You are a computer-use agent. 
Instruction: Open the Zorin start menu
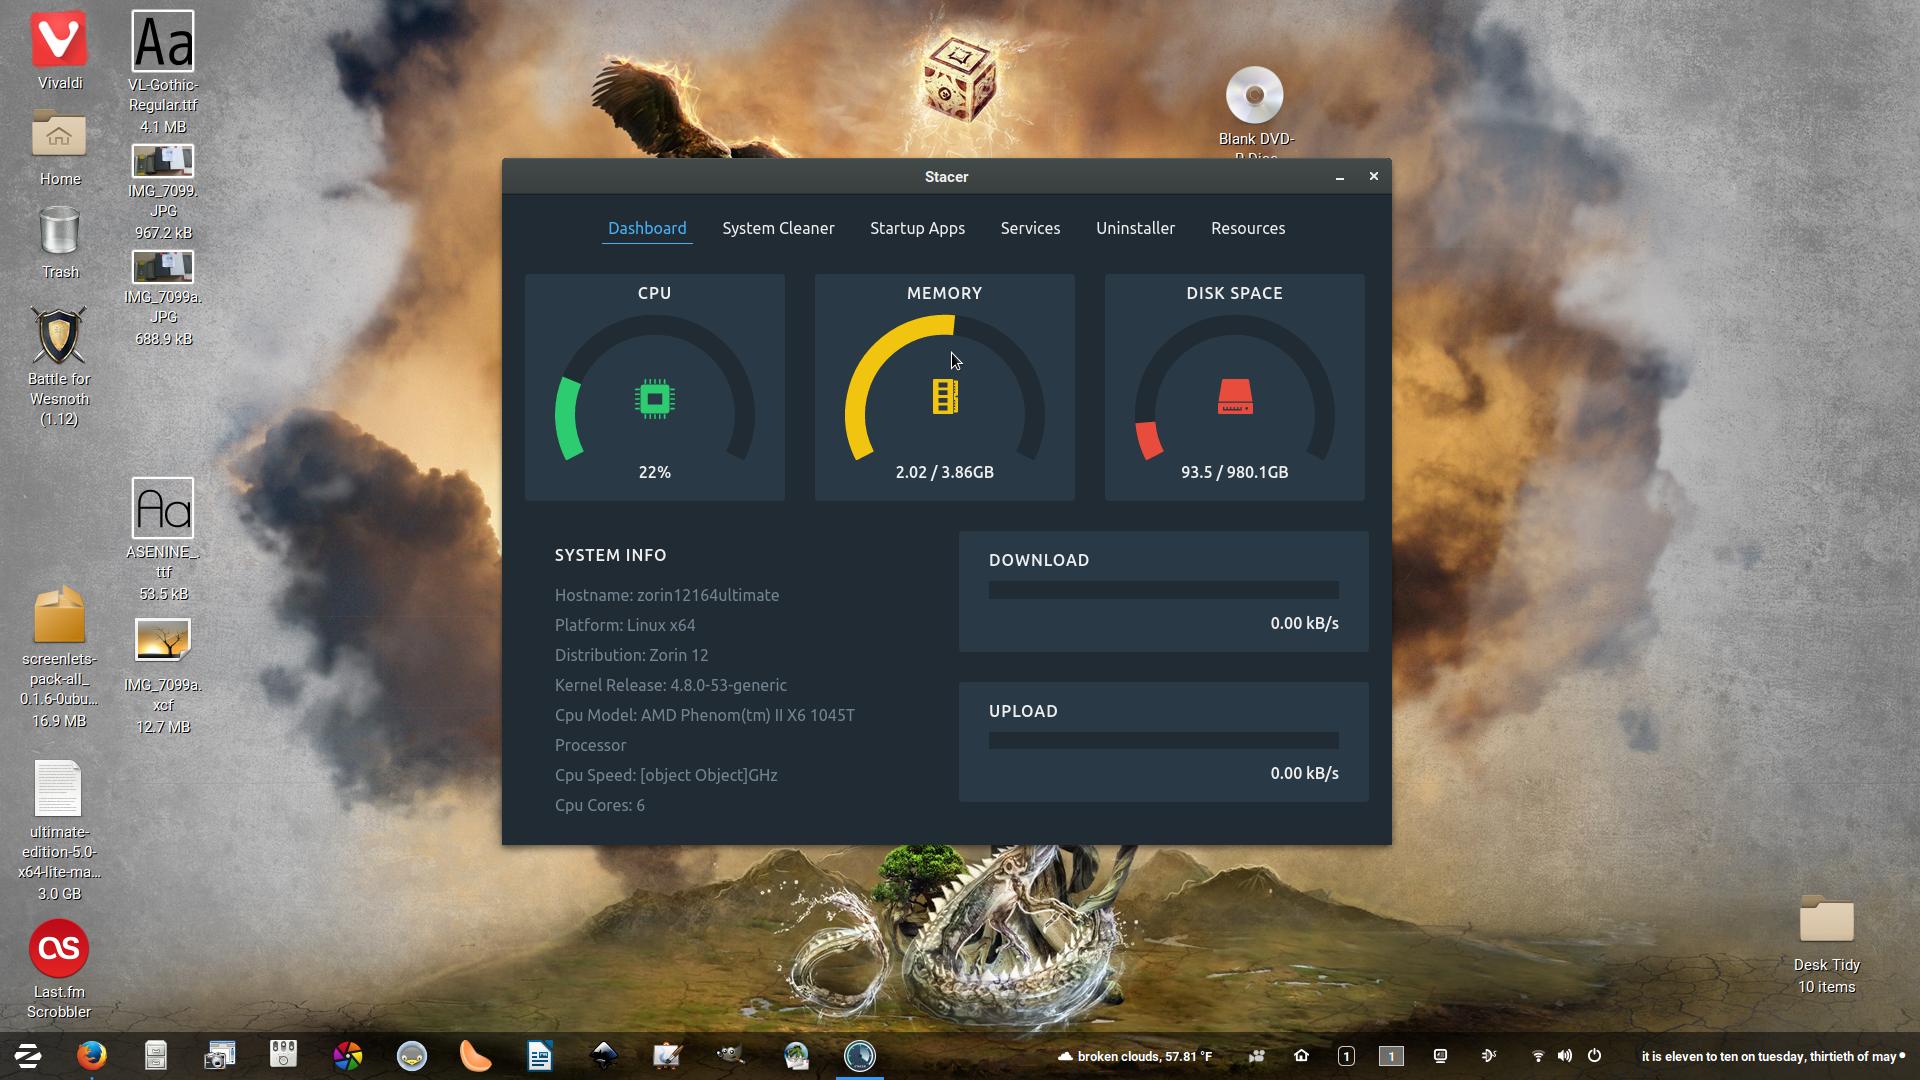[x=28, y=1056]
